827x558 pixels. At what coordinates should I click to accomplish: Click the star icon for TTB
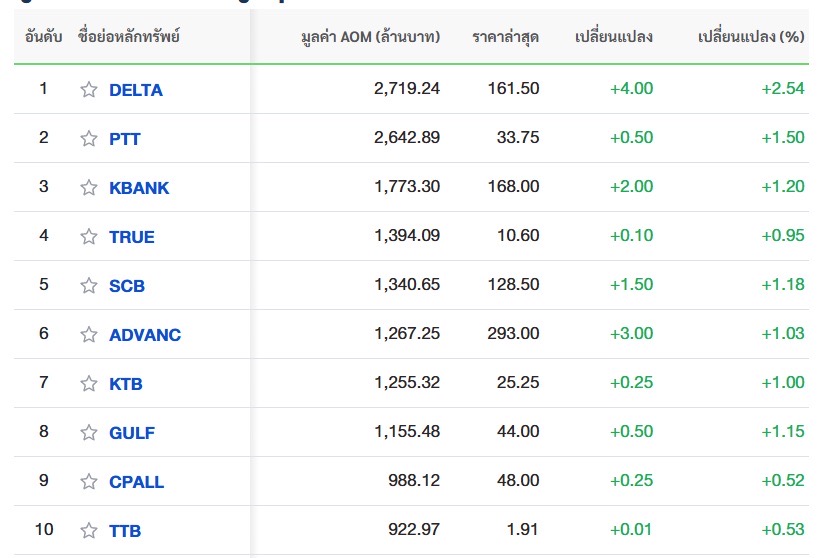tap(89, 530)
